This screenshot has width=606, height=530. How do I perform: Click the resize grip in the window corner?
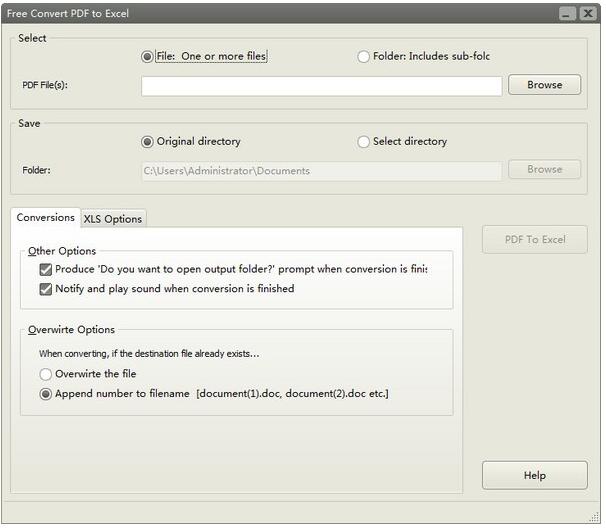click(x=594, y=518)
